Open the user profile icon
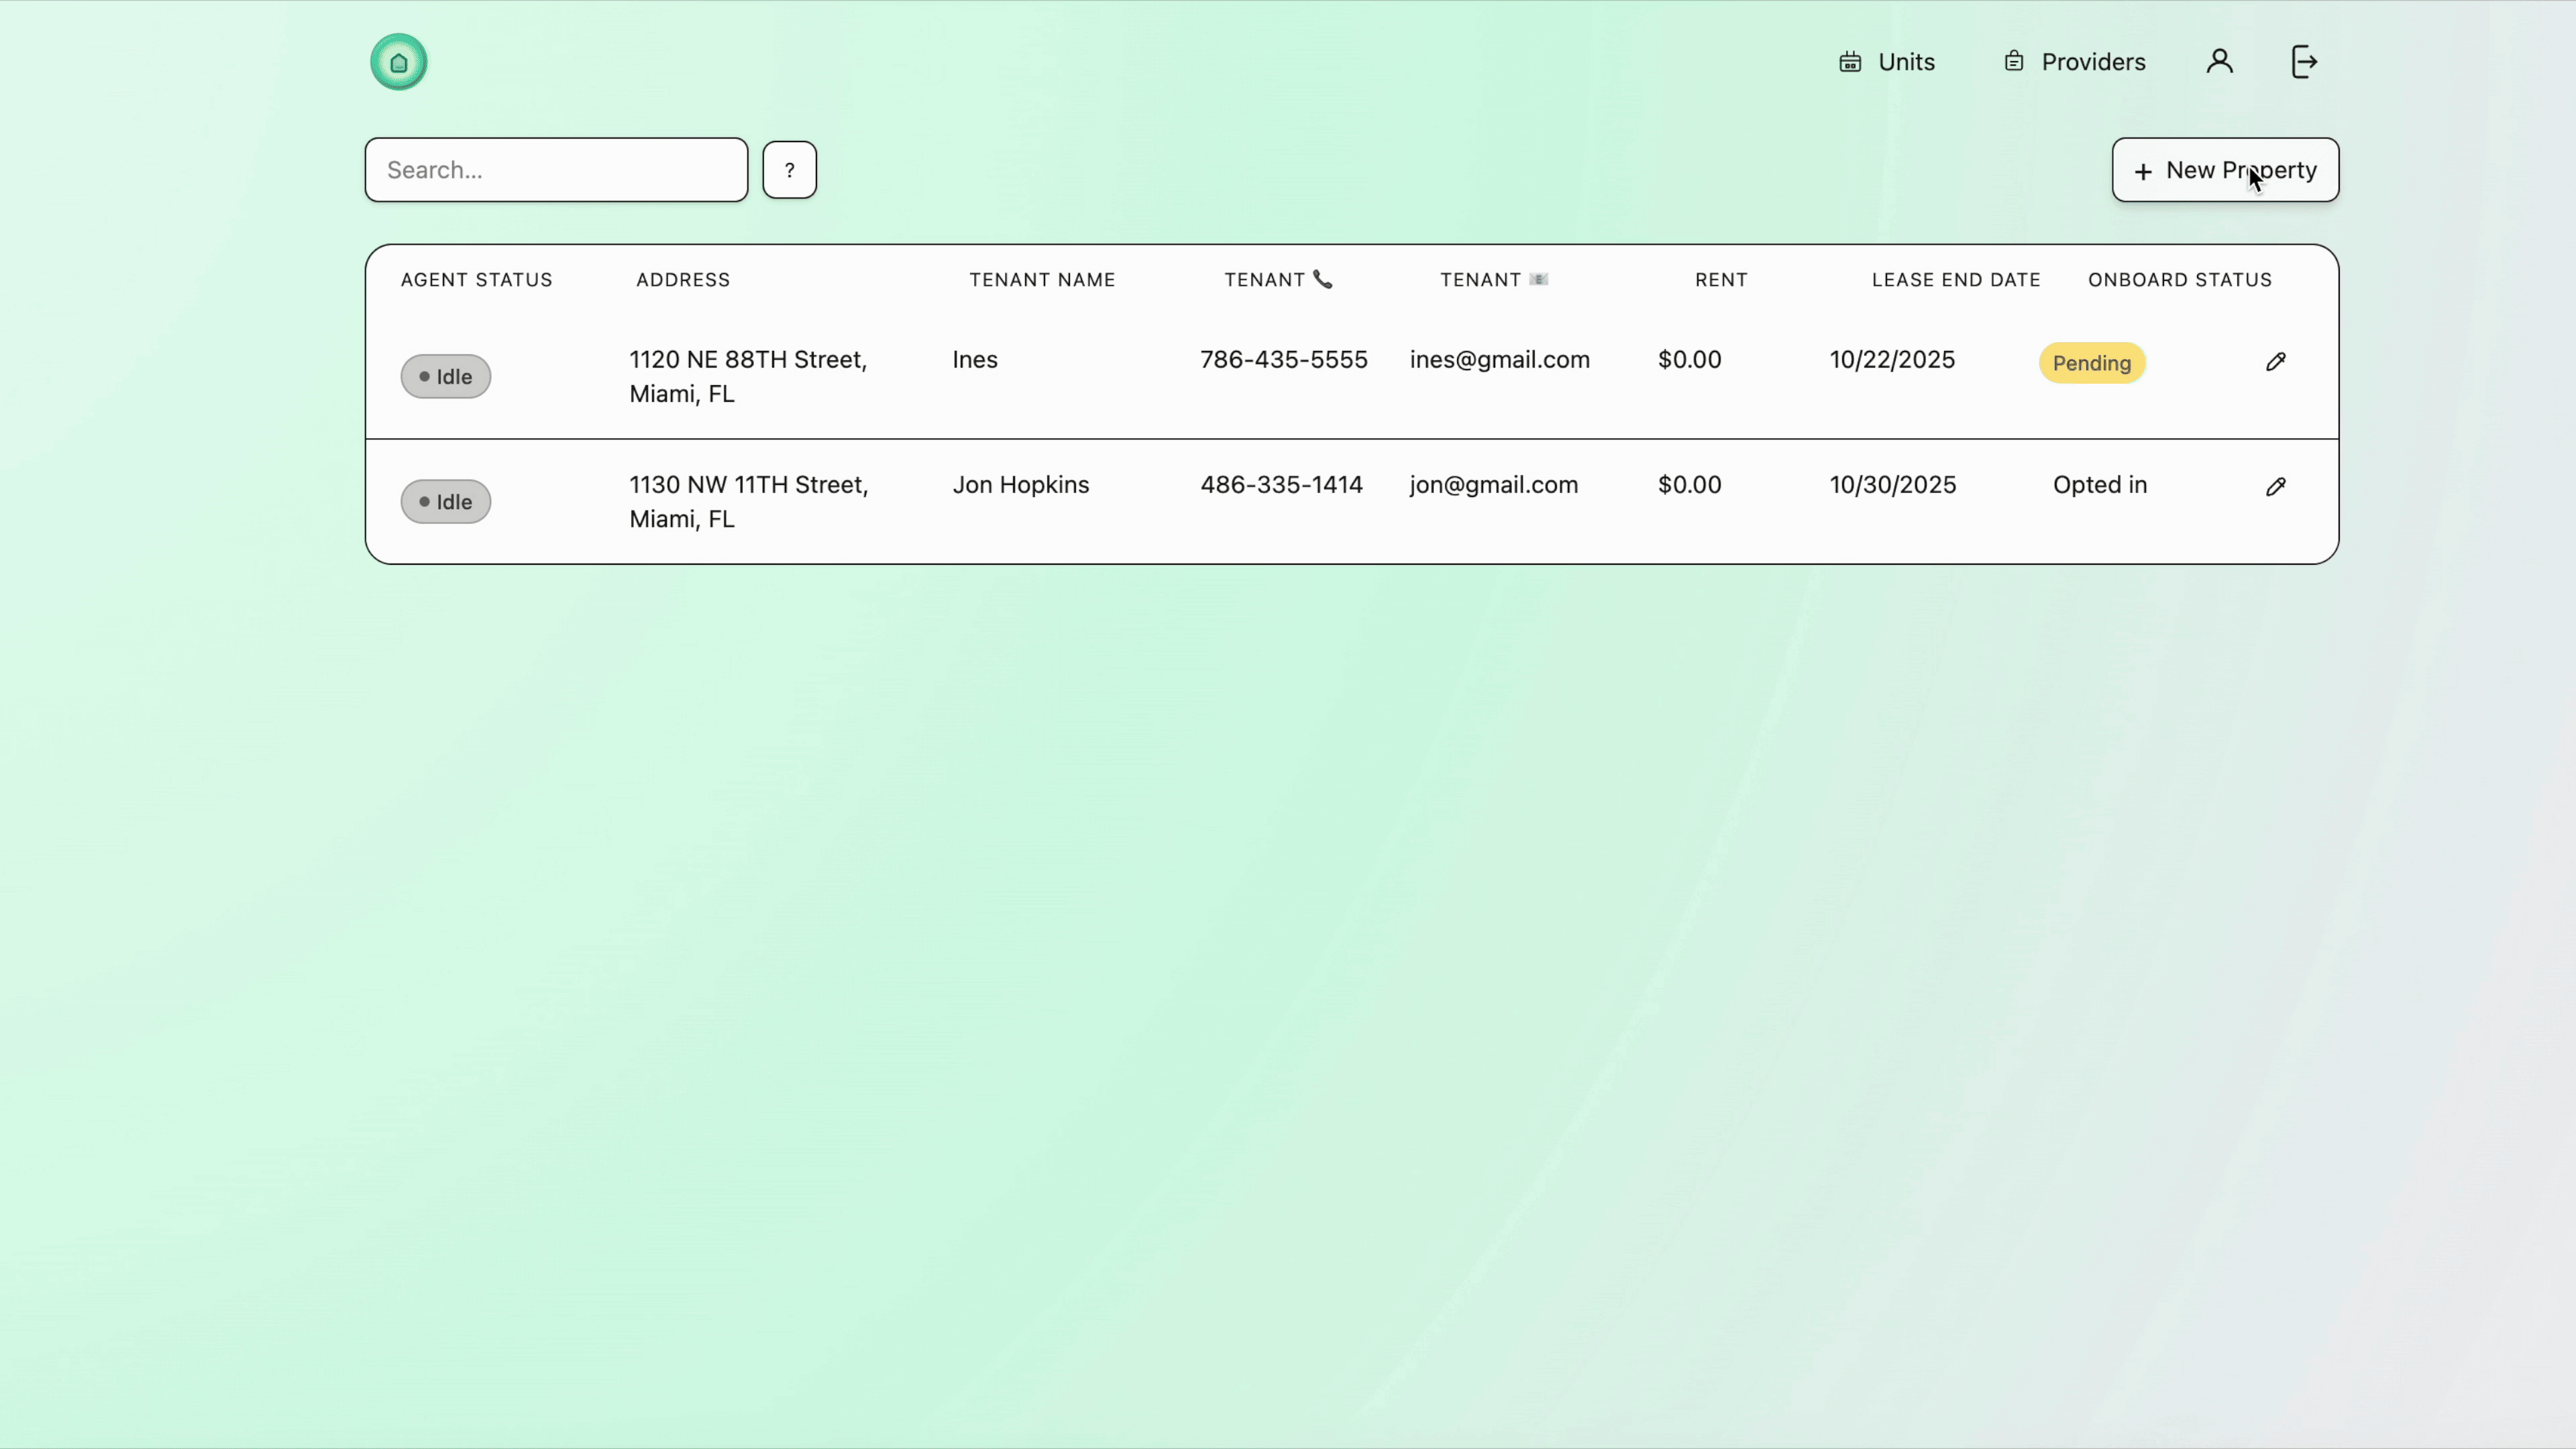 tap(2219, 62)
